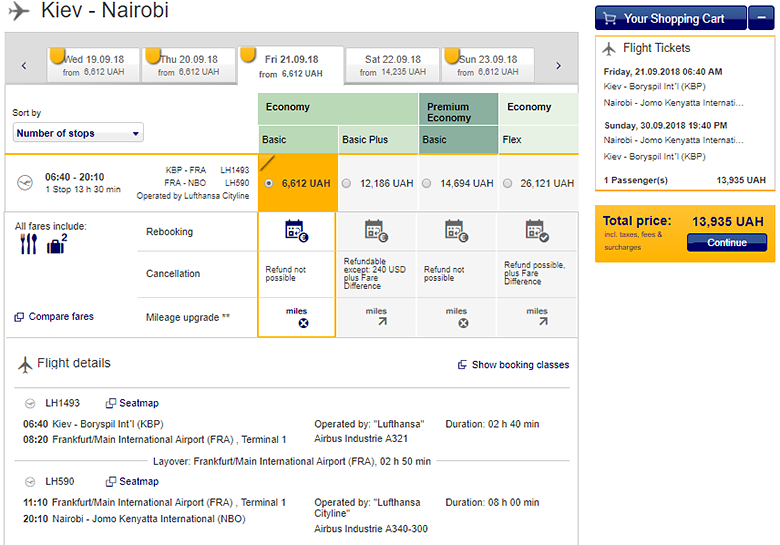780x545 pixels.
Task: Click the Economy Basic miles unavailable icon
Action: click(297, 323)
